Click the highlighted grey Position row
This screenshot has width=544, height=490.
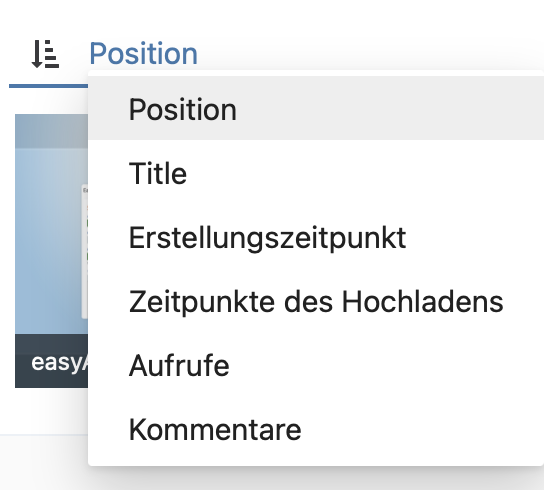(316, 109)
